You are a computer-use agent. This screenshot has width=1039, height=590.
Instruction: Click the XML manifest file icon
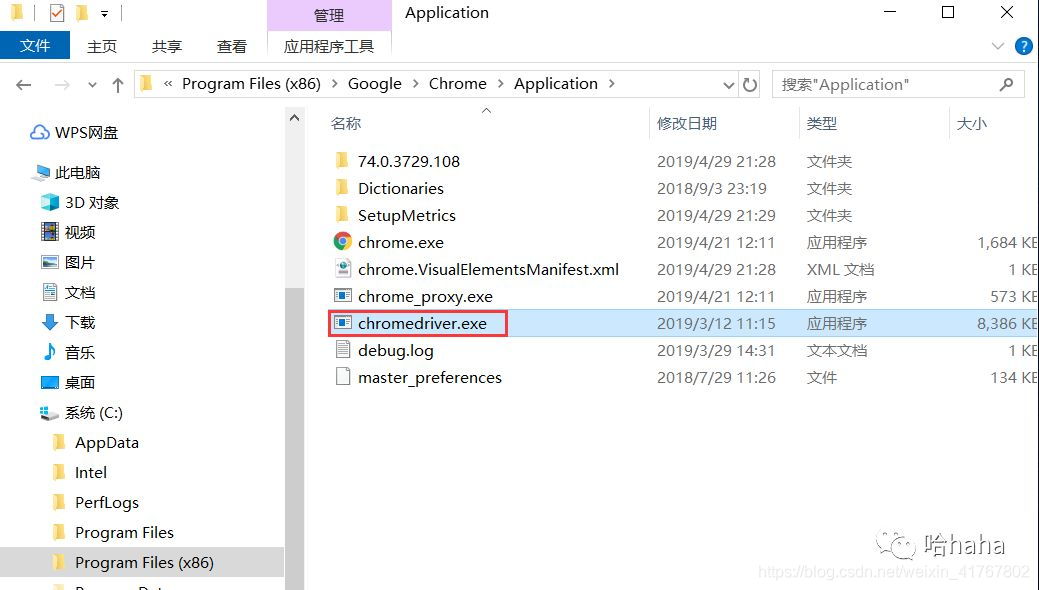click(343, 268)
